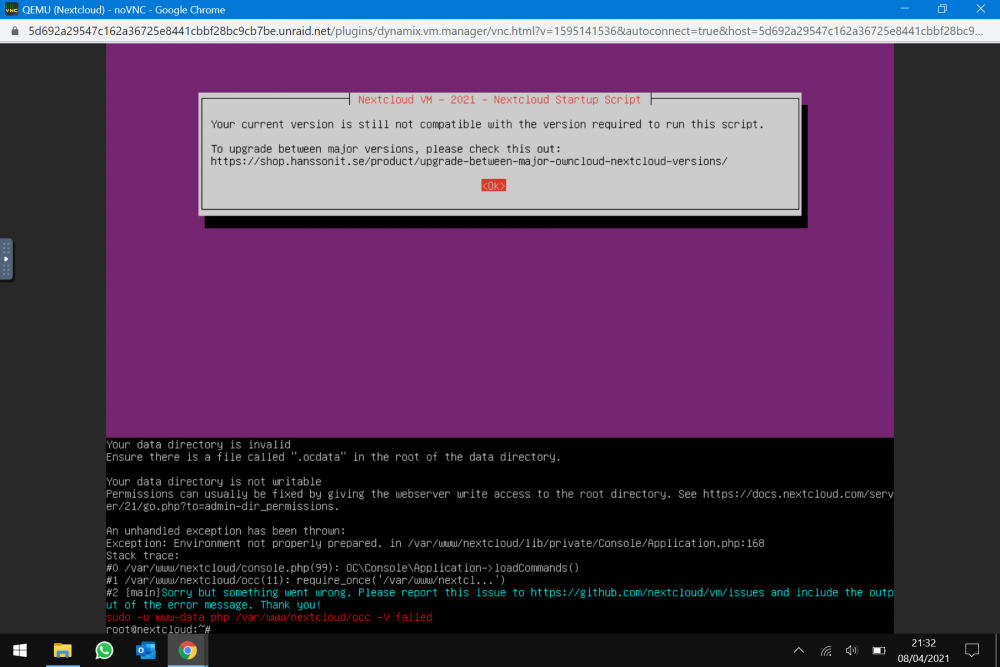Click the 'Your data directory is invalid' line
Screen dimensions: 1000x667
click(198, 444)
